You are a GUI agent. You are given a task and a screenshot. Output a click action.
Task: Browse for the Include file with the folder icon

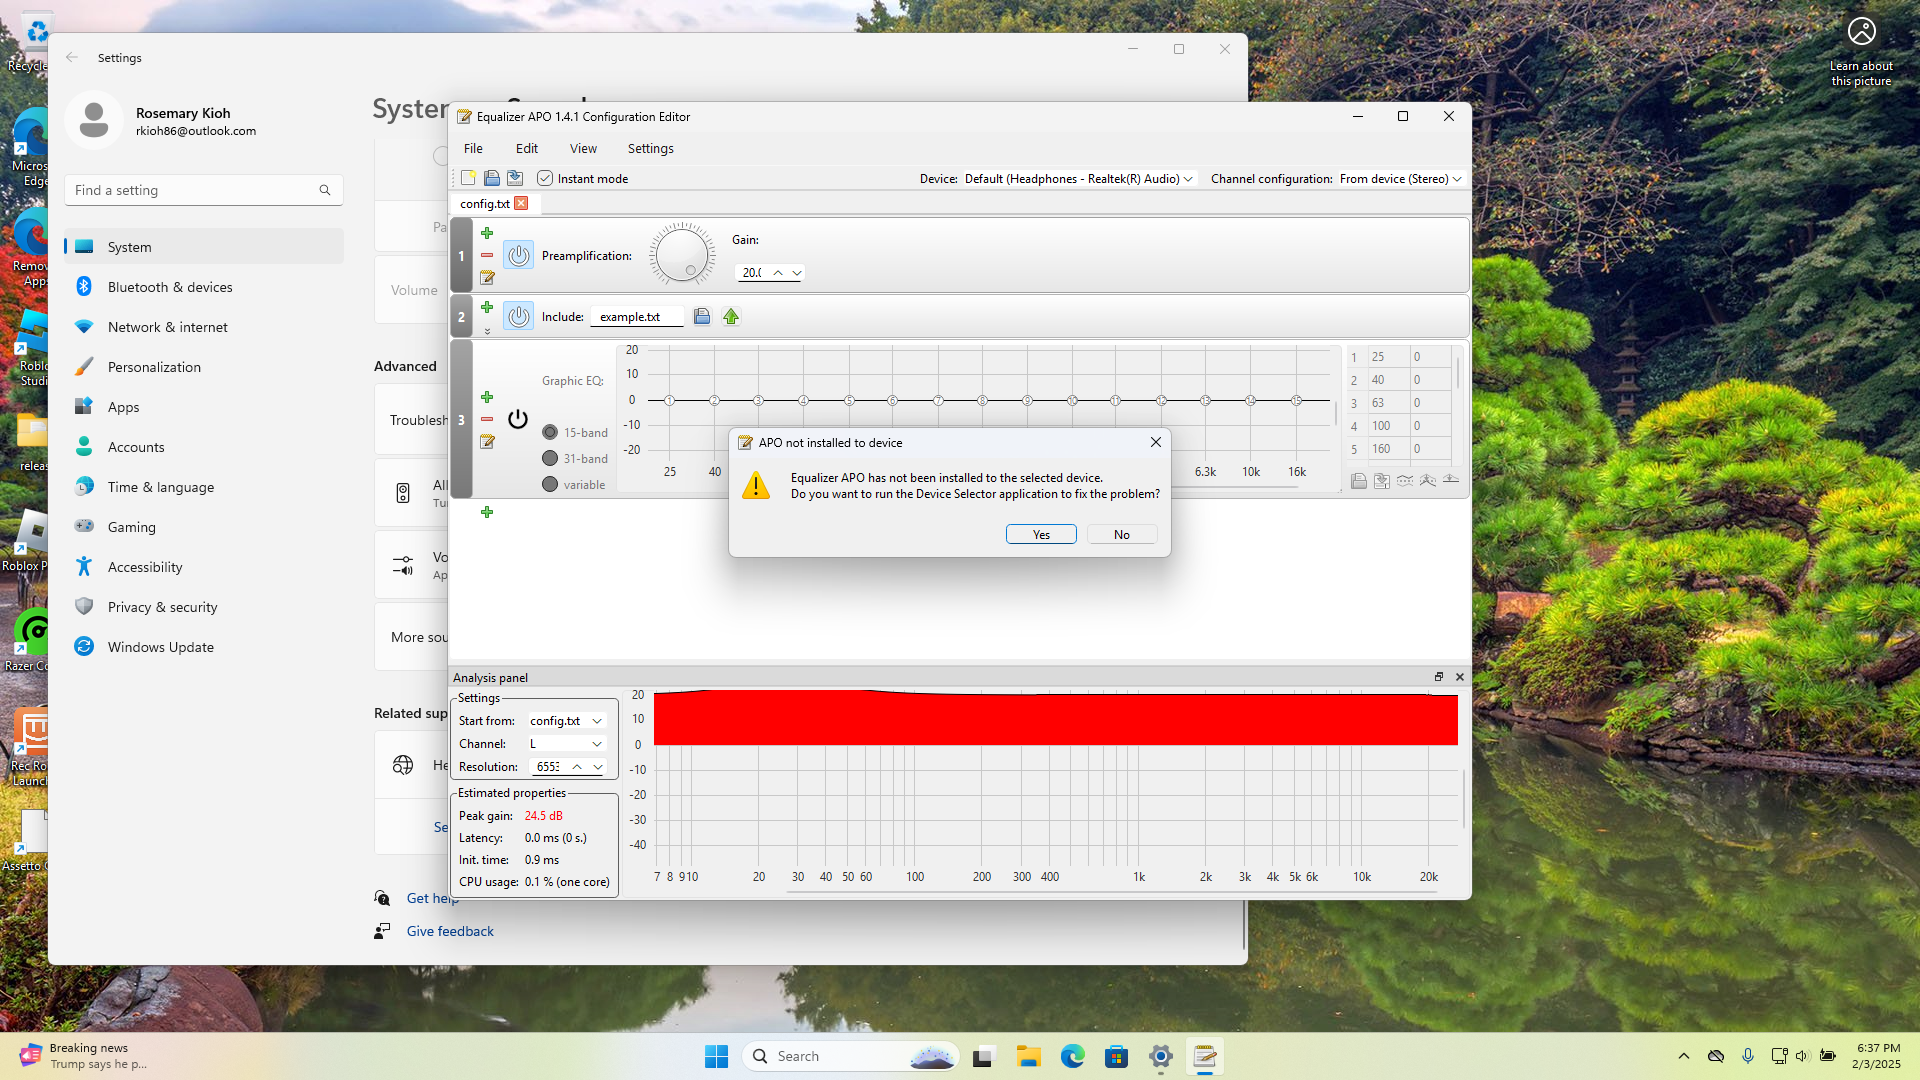pyautogui.click(x=702, y=316)
